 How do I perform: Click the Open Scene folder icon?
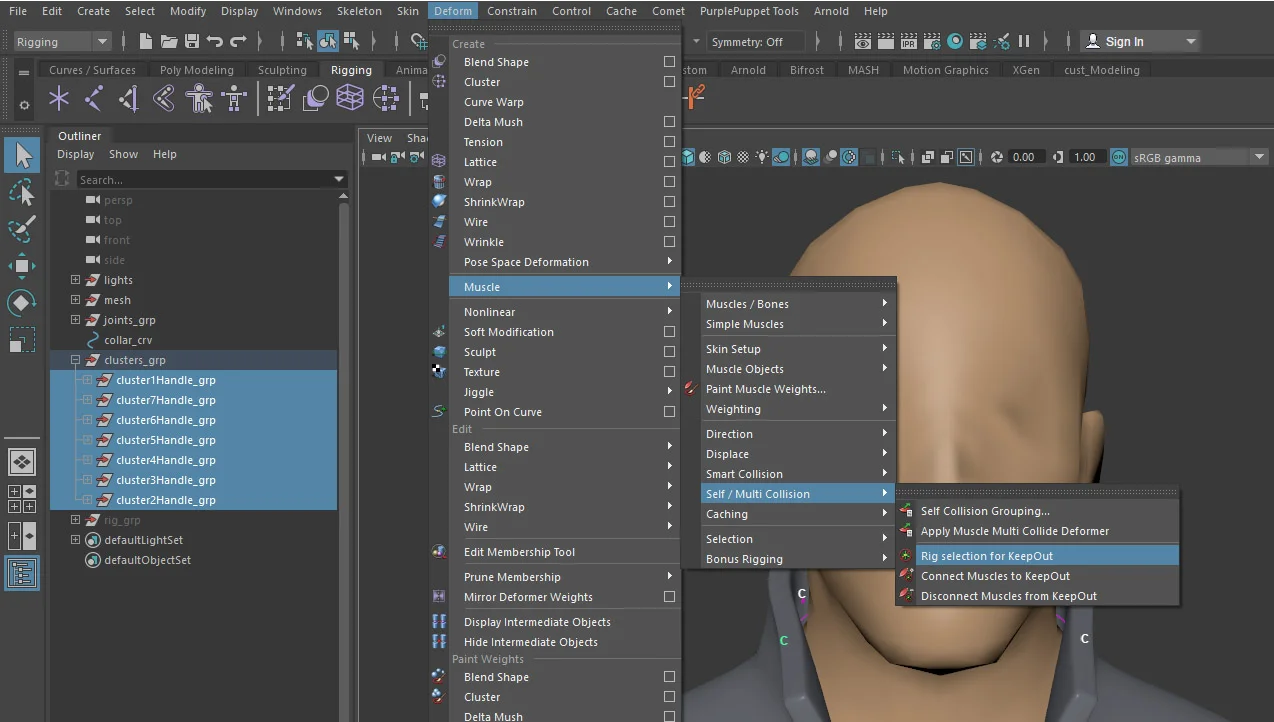169,41
